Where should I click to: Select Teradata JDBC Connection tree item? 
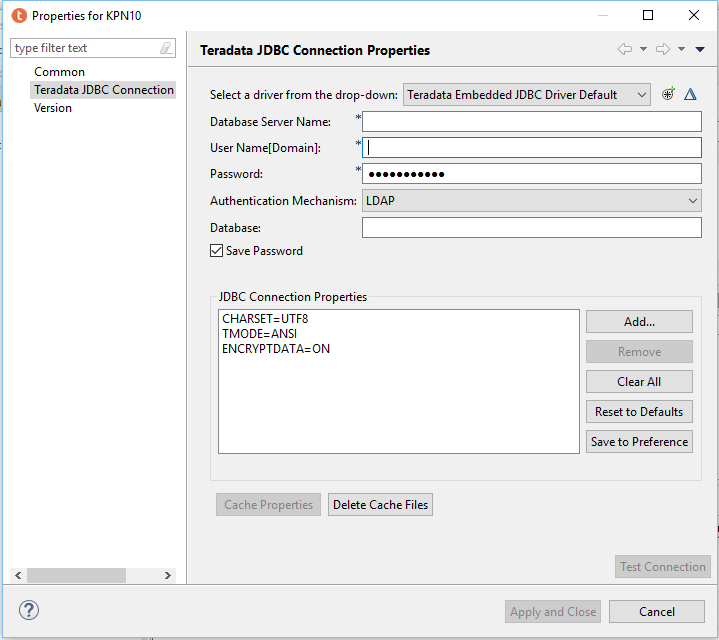point(104,90)
